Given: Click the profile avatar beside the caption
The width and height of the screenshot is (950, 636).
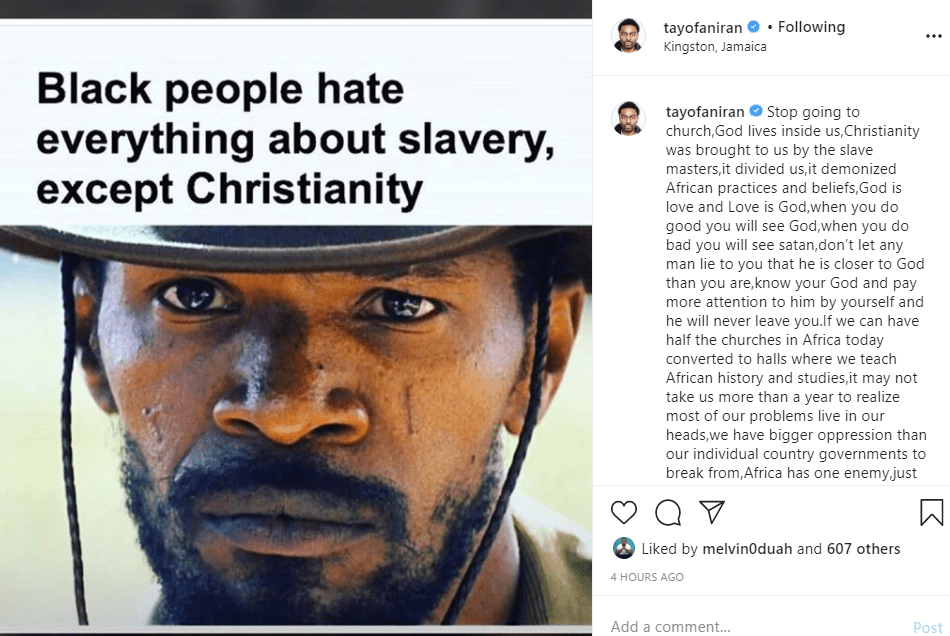Looking at the screenshot, I should 628,119.
